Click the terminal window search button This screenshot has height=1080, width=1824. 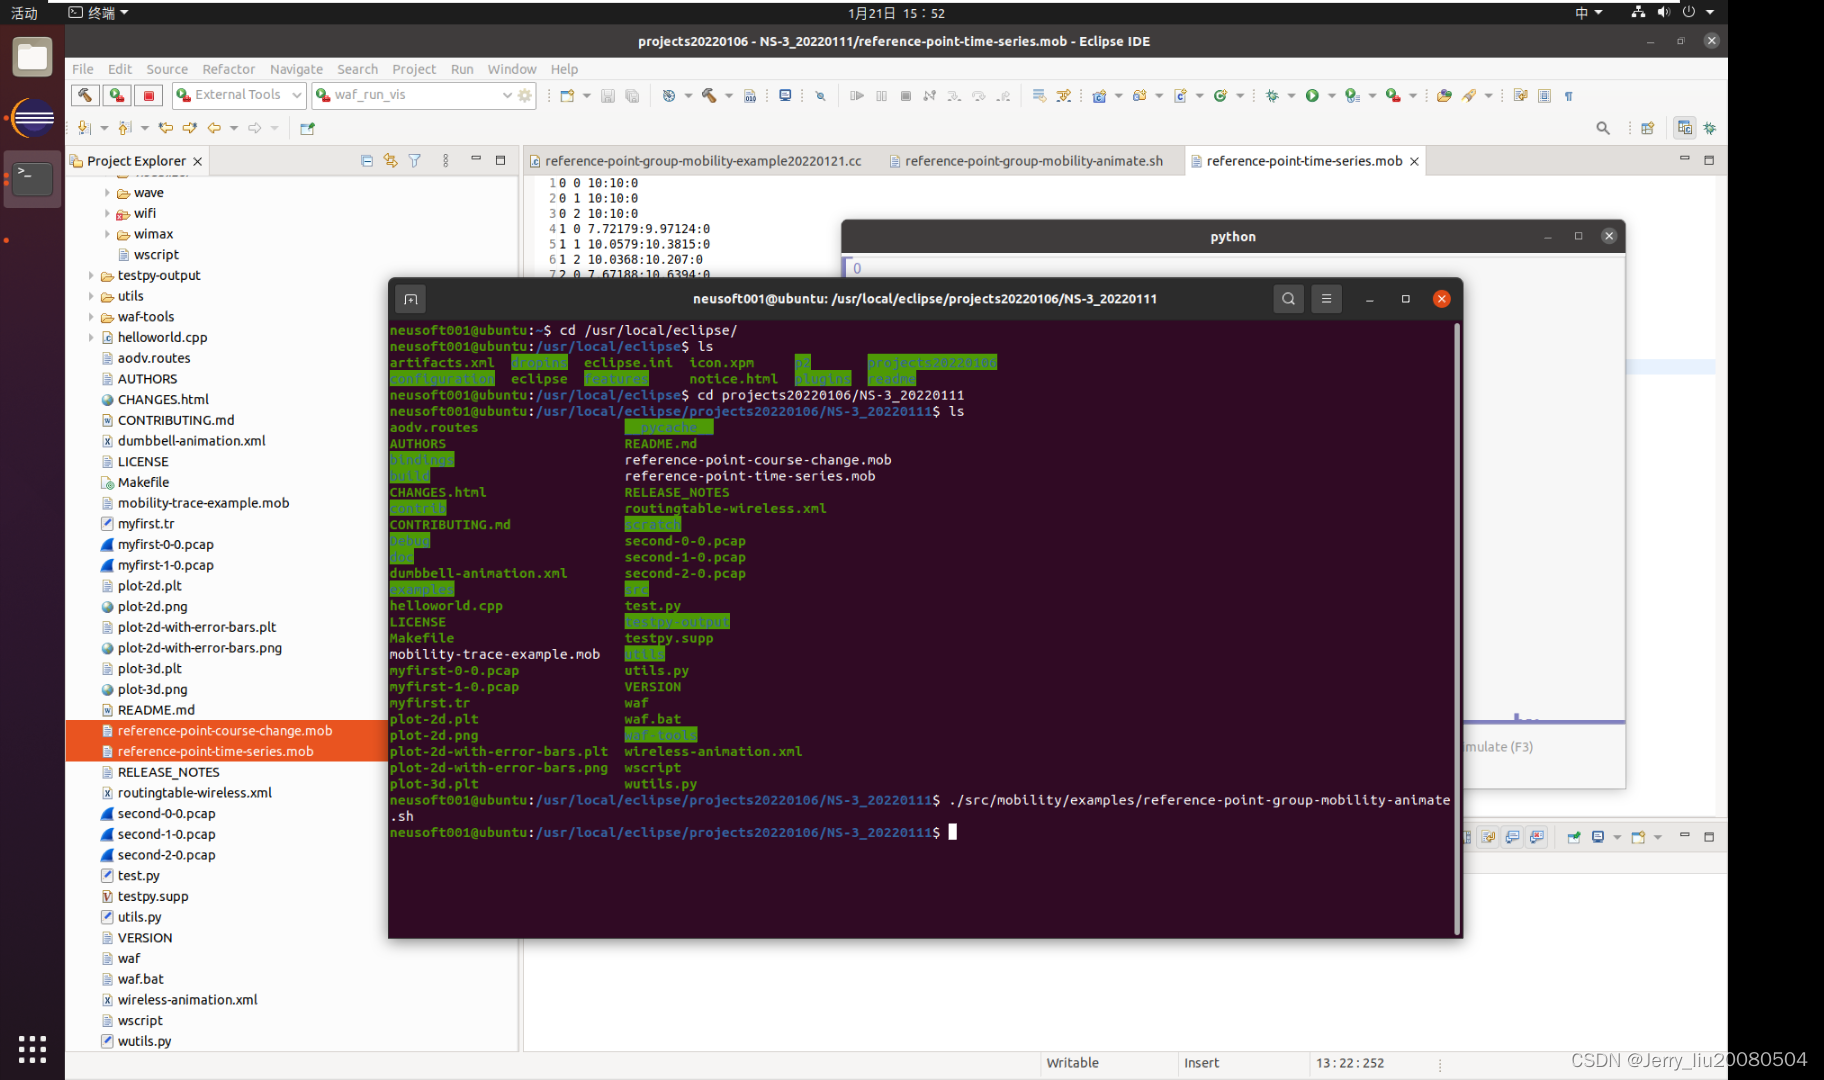(1288, 299)
